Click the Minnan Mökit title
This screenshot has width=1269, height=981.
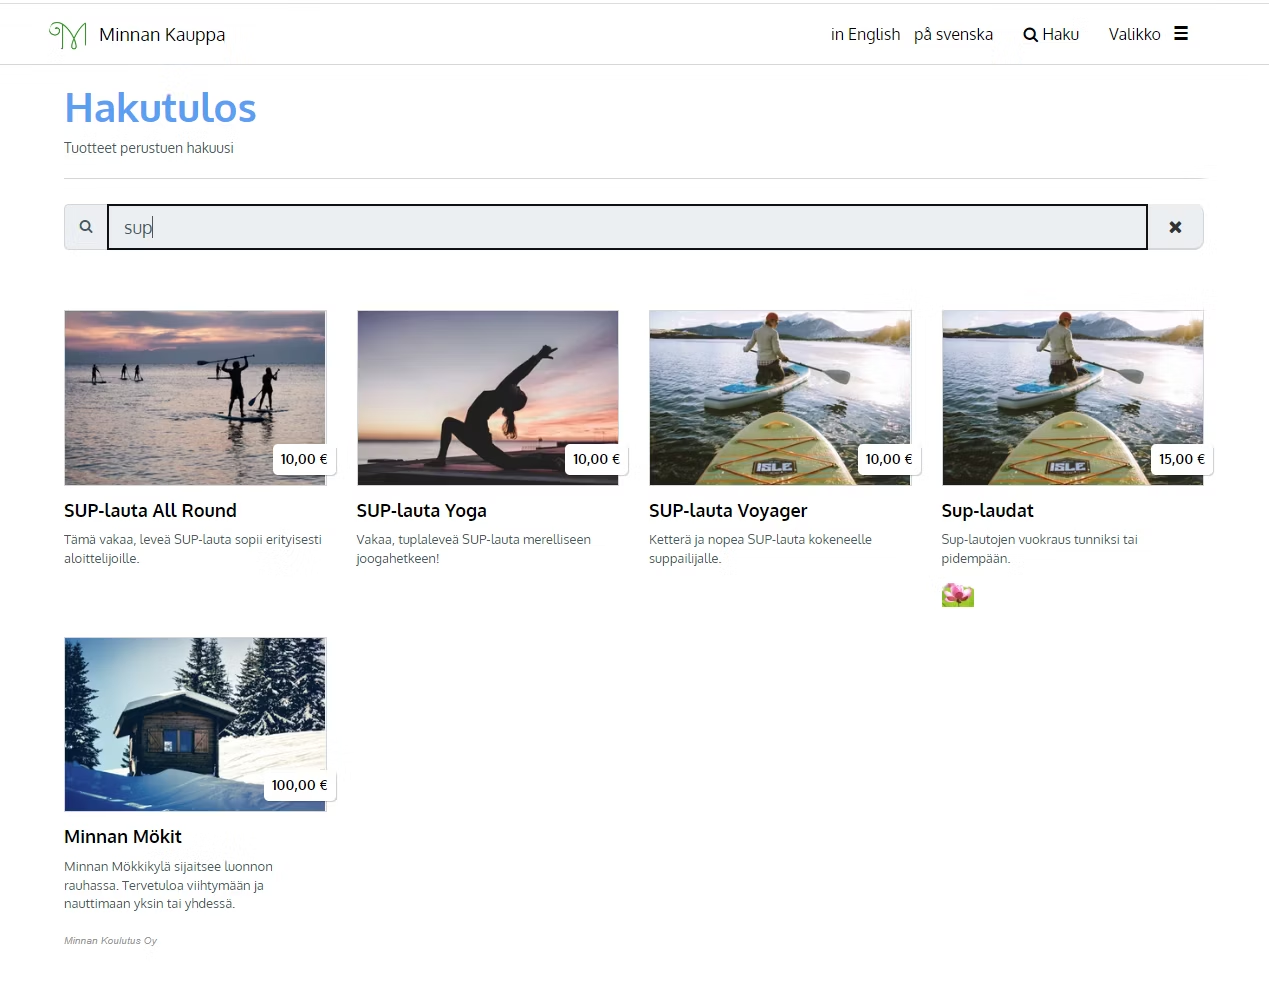tap(123, 837)
